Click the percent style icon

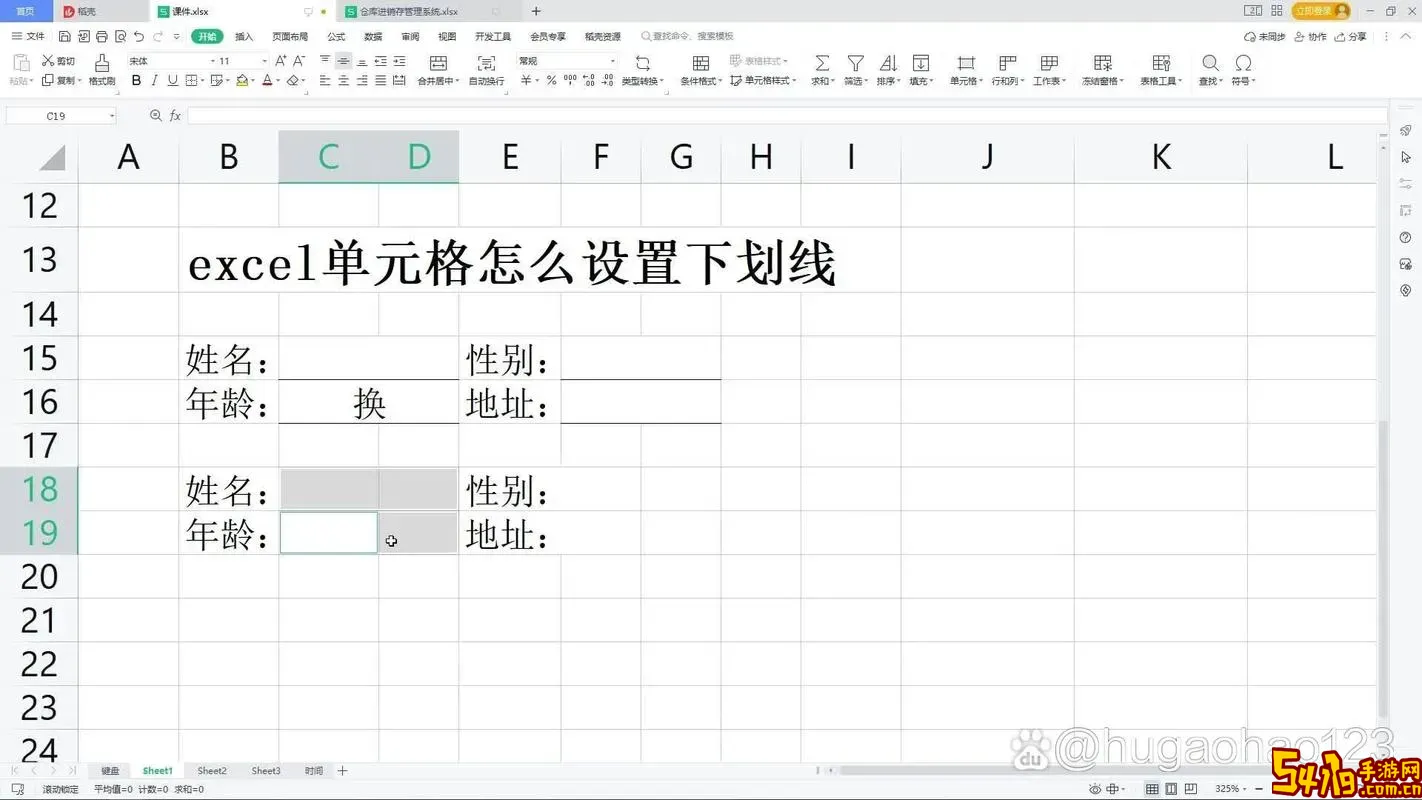coord(551,80)
